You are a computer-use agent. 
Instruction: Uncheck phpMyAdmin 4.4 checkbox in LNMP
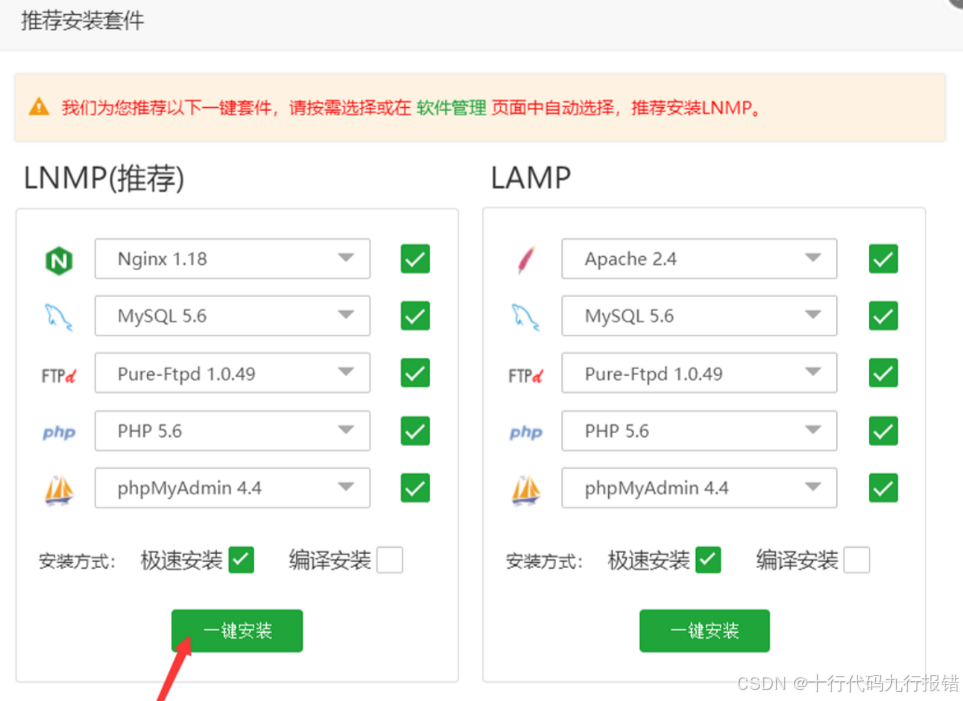[x=415, y=488]
